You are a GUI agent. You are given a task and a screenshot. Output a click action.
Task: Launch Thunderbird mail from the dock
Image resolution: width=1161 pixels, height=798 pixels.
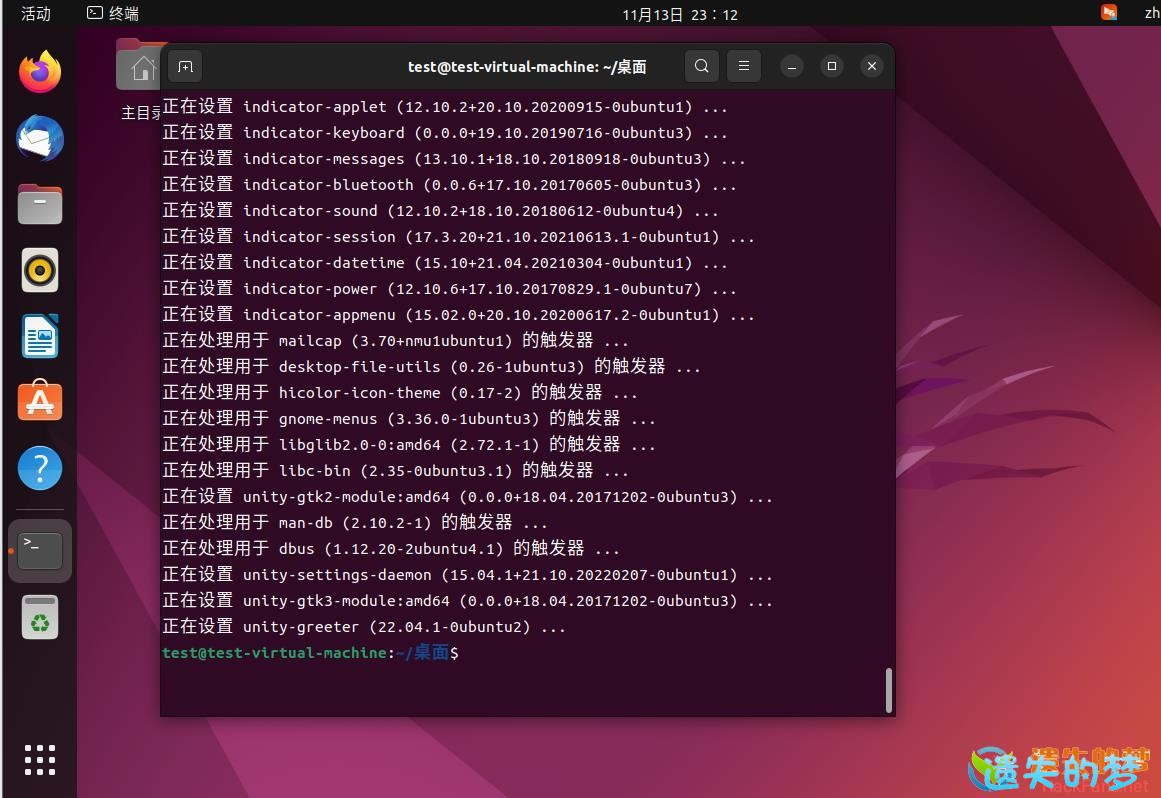pos(40,138)
